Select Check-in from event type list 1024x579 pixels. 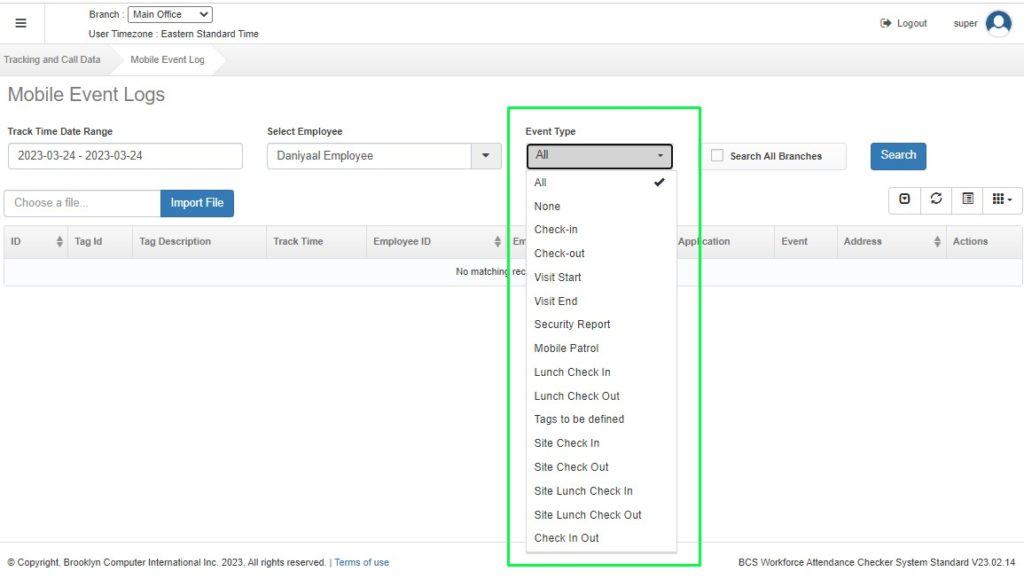click(556, 230)
